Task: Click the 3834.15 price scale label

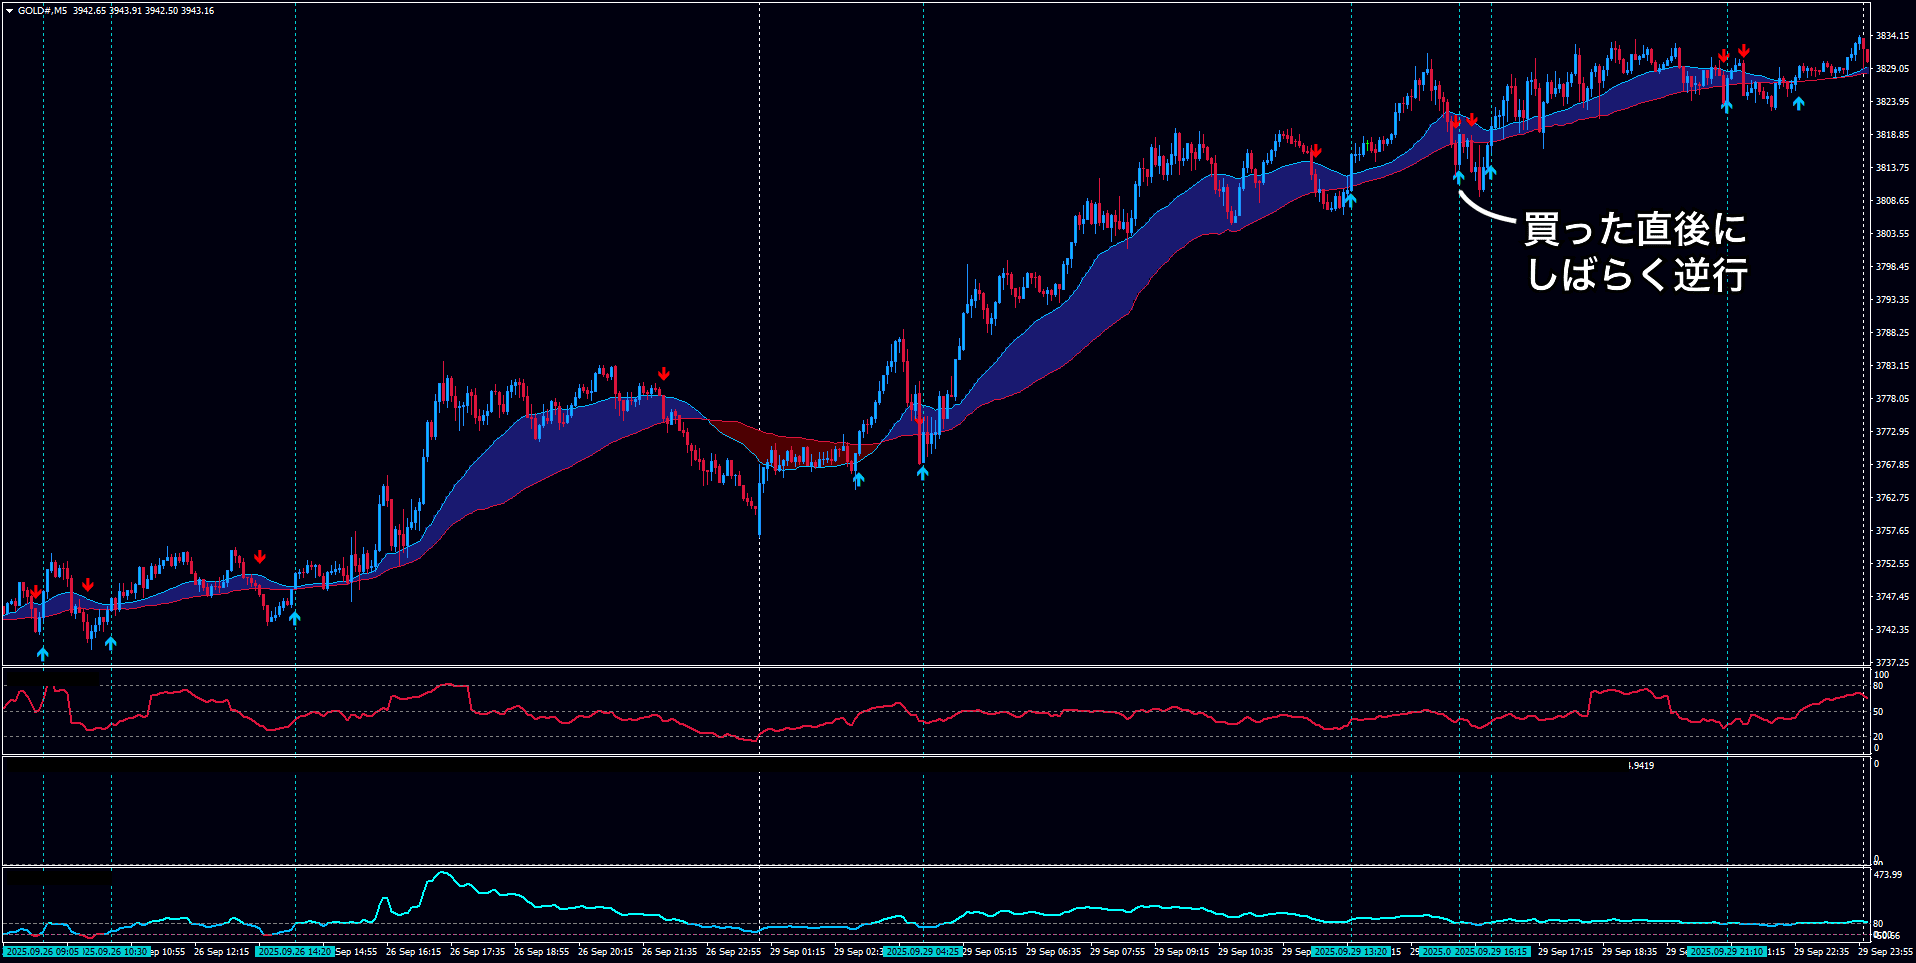Action: click(x=1891, y=36)
